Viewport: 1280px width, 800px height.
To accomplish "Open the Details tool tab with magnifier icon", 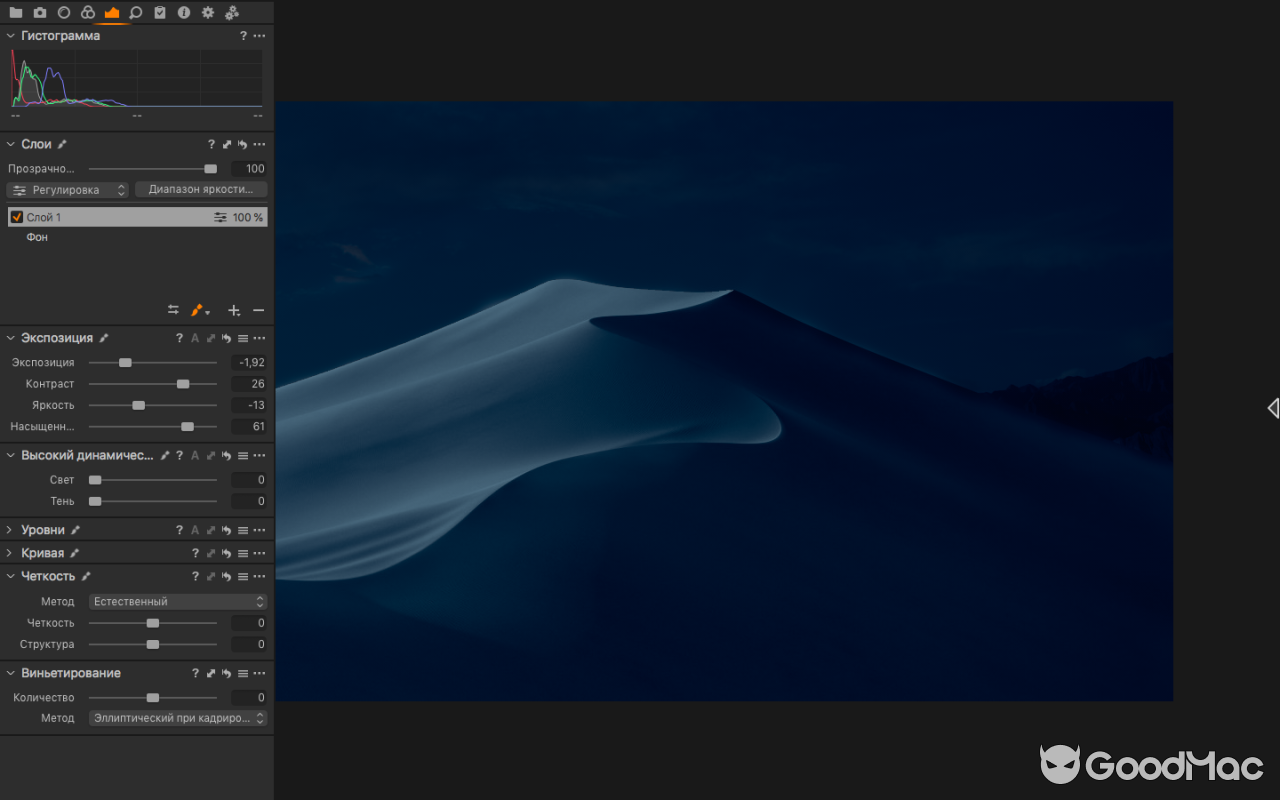I will 135,13.
